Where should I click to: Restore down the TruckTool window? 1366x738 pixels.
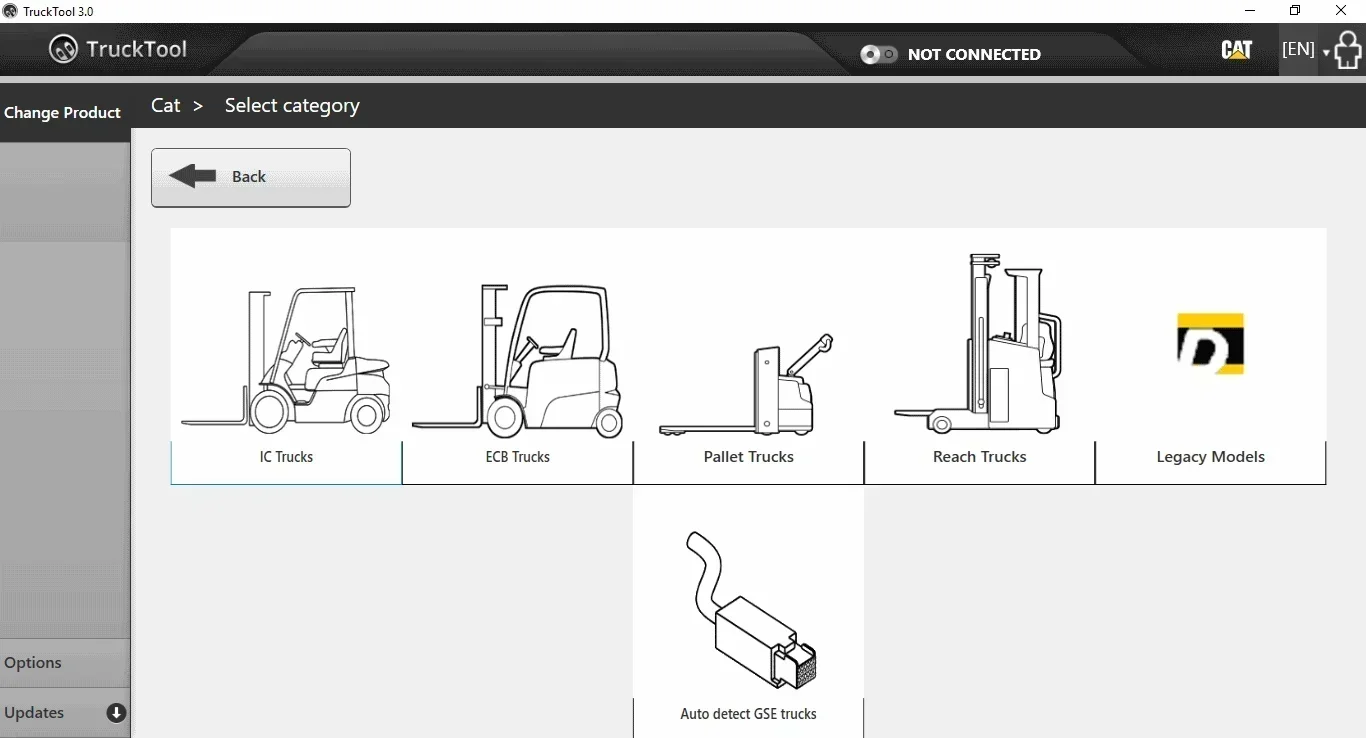(x=1295, y=11)
